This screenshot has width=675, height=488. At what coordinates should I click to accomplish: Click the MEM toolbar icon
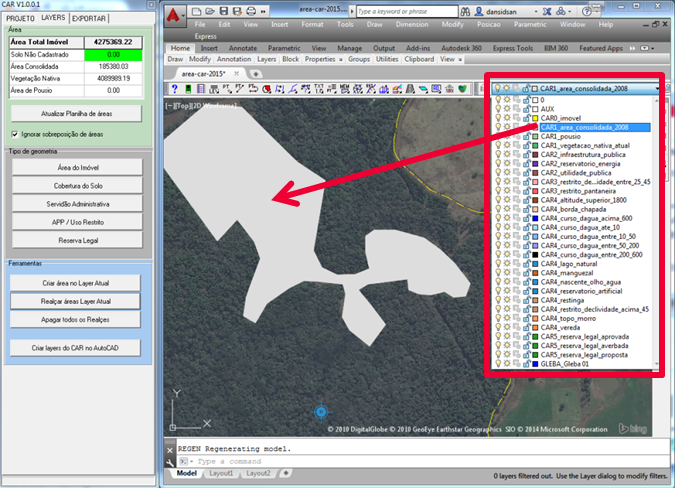click(344, 89)
